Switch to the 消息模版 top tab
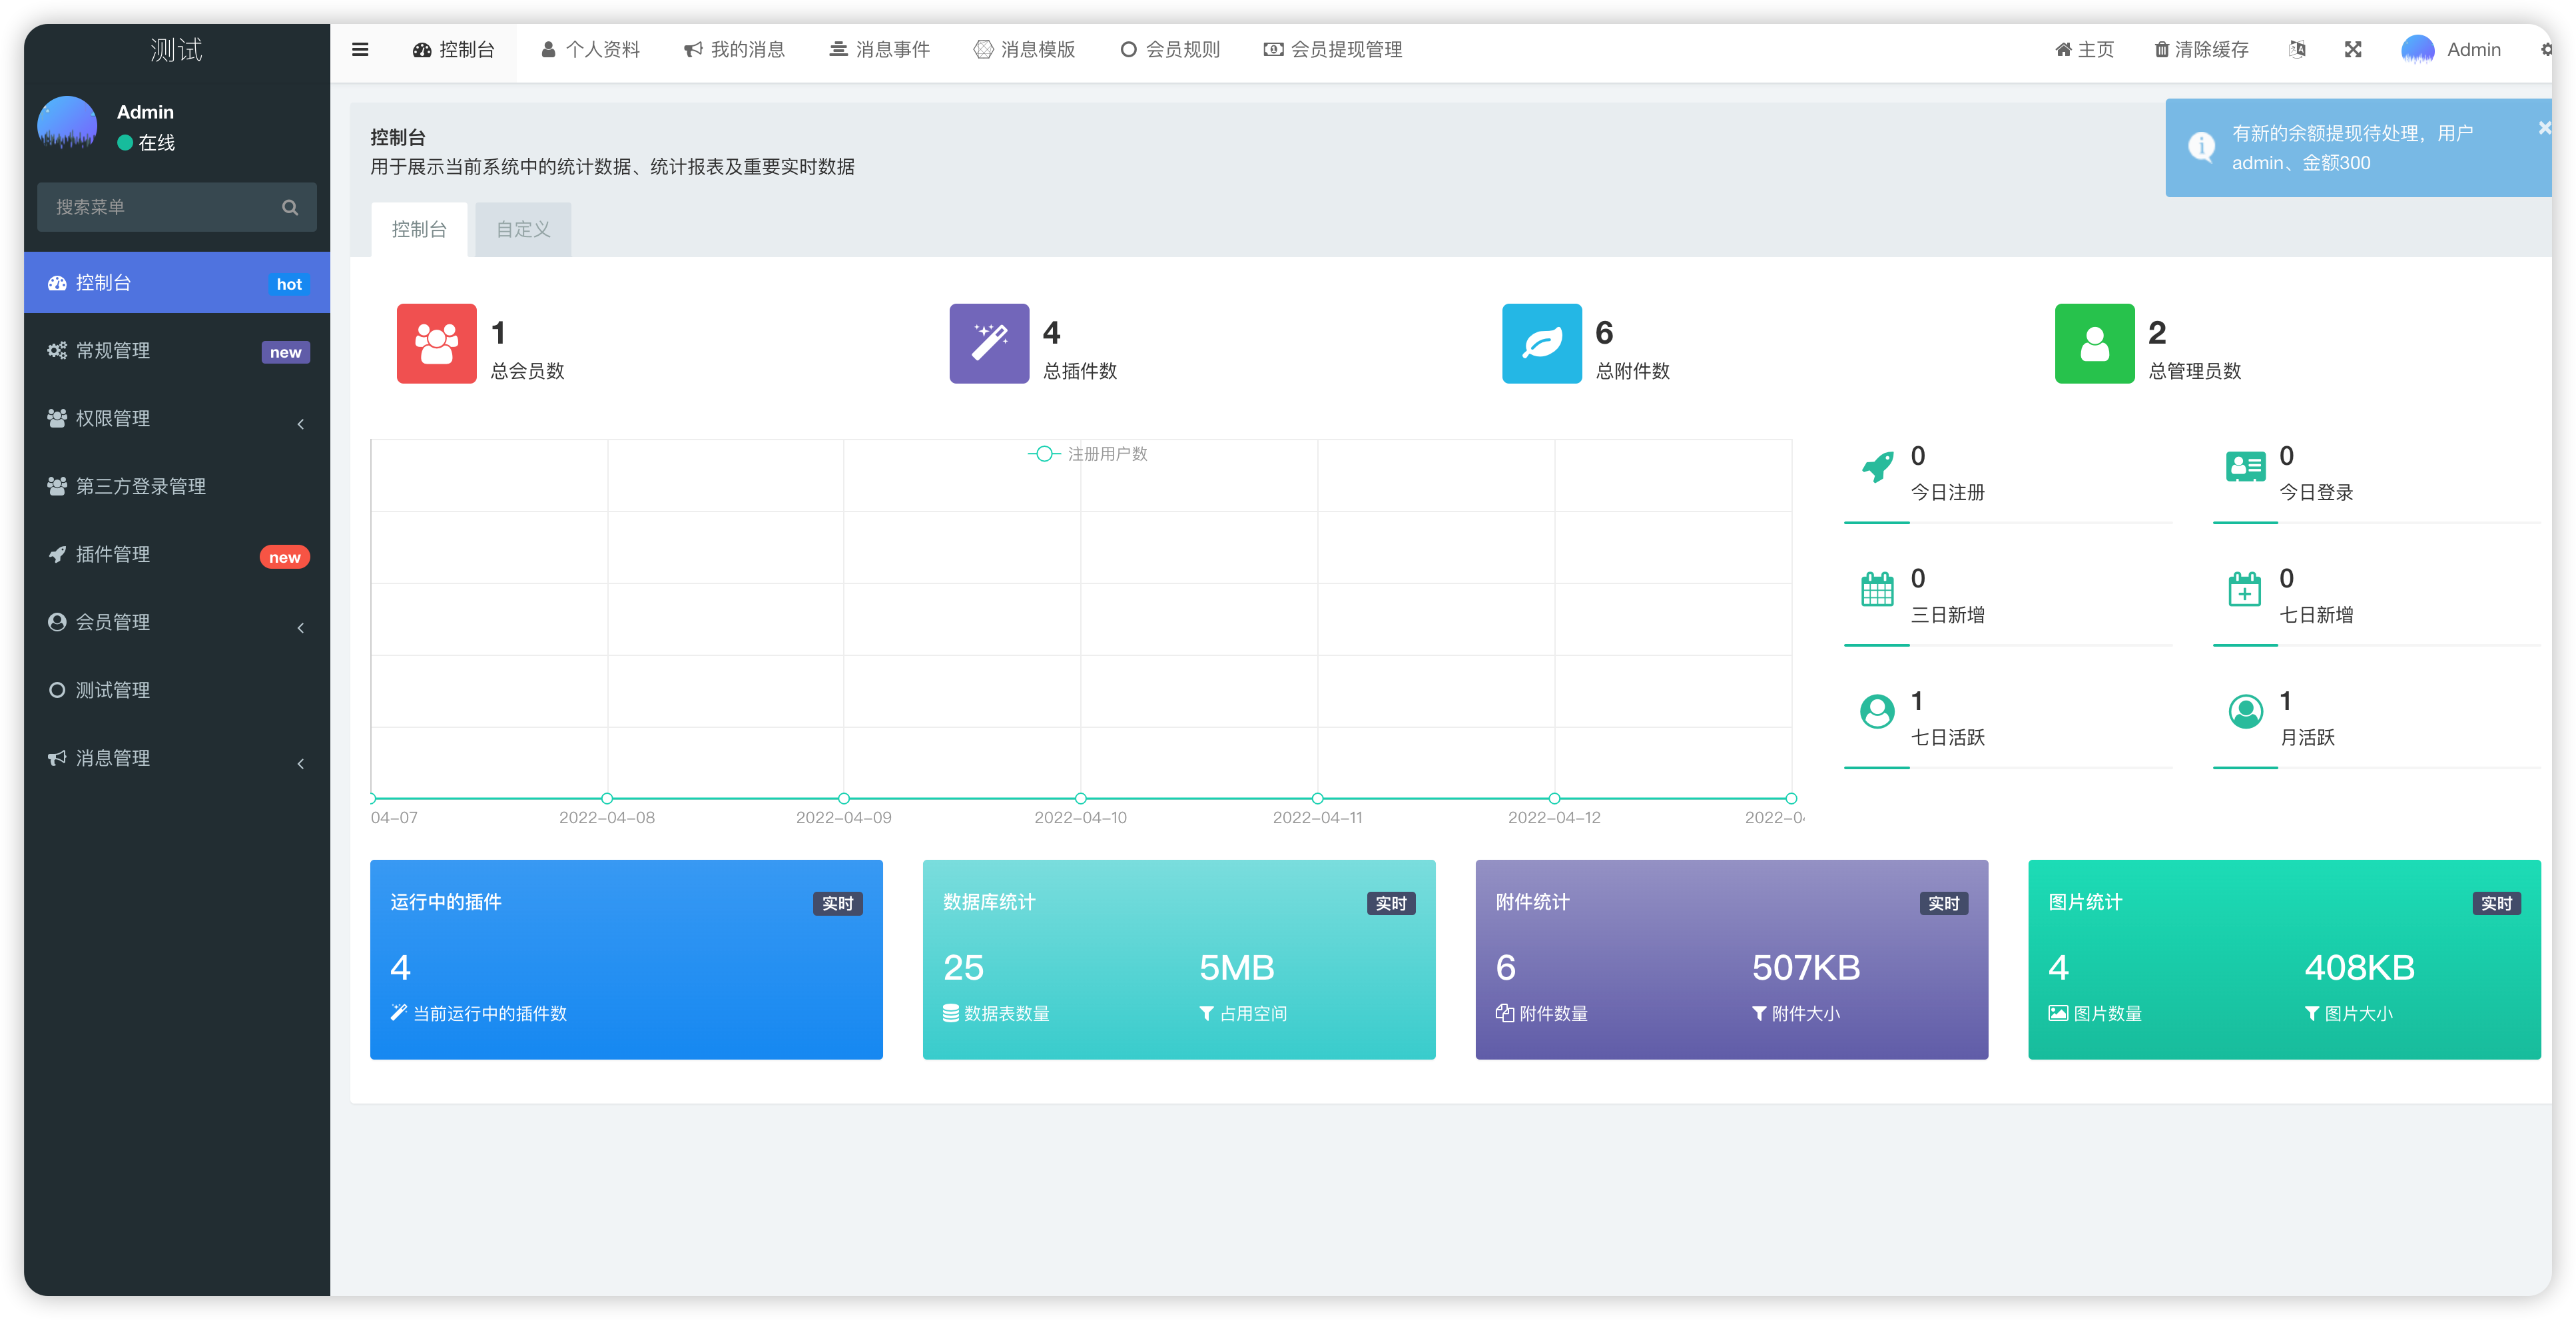Viewport: 2576px width, 1320px height. [x=1024, y=50]
